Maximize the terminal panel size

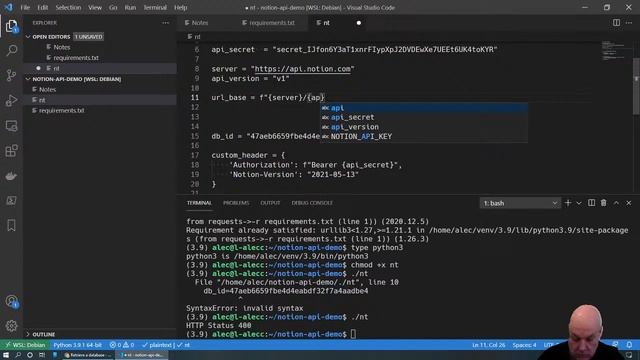[x=616, y=203]
